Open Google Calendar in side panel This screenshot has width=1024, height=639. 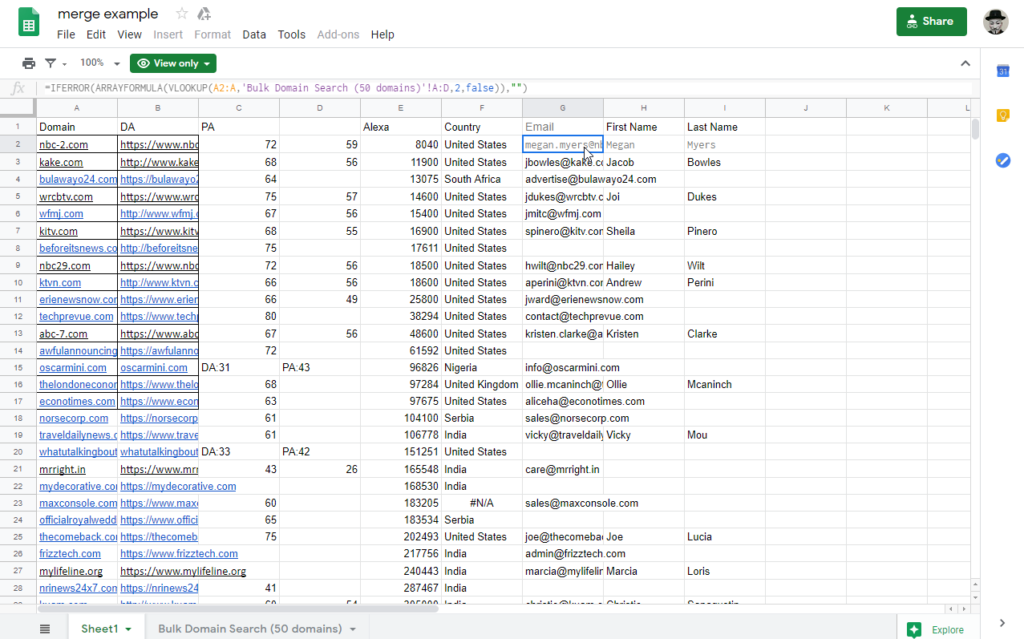click(x=1002, y=71)
